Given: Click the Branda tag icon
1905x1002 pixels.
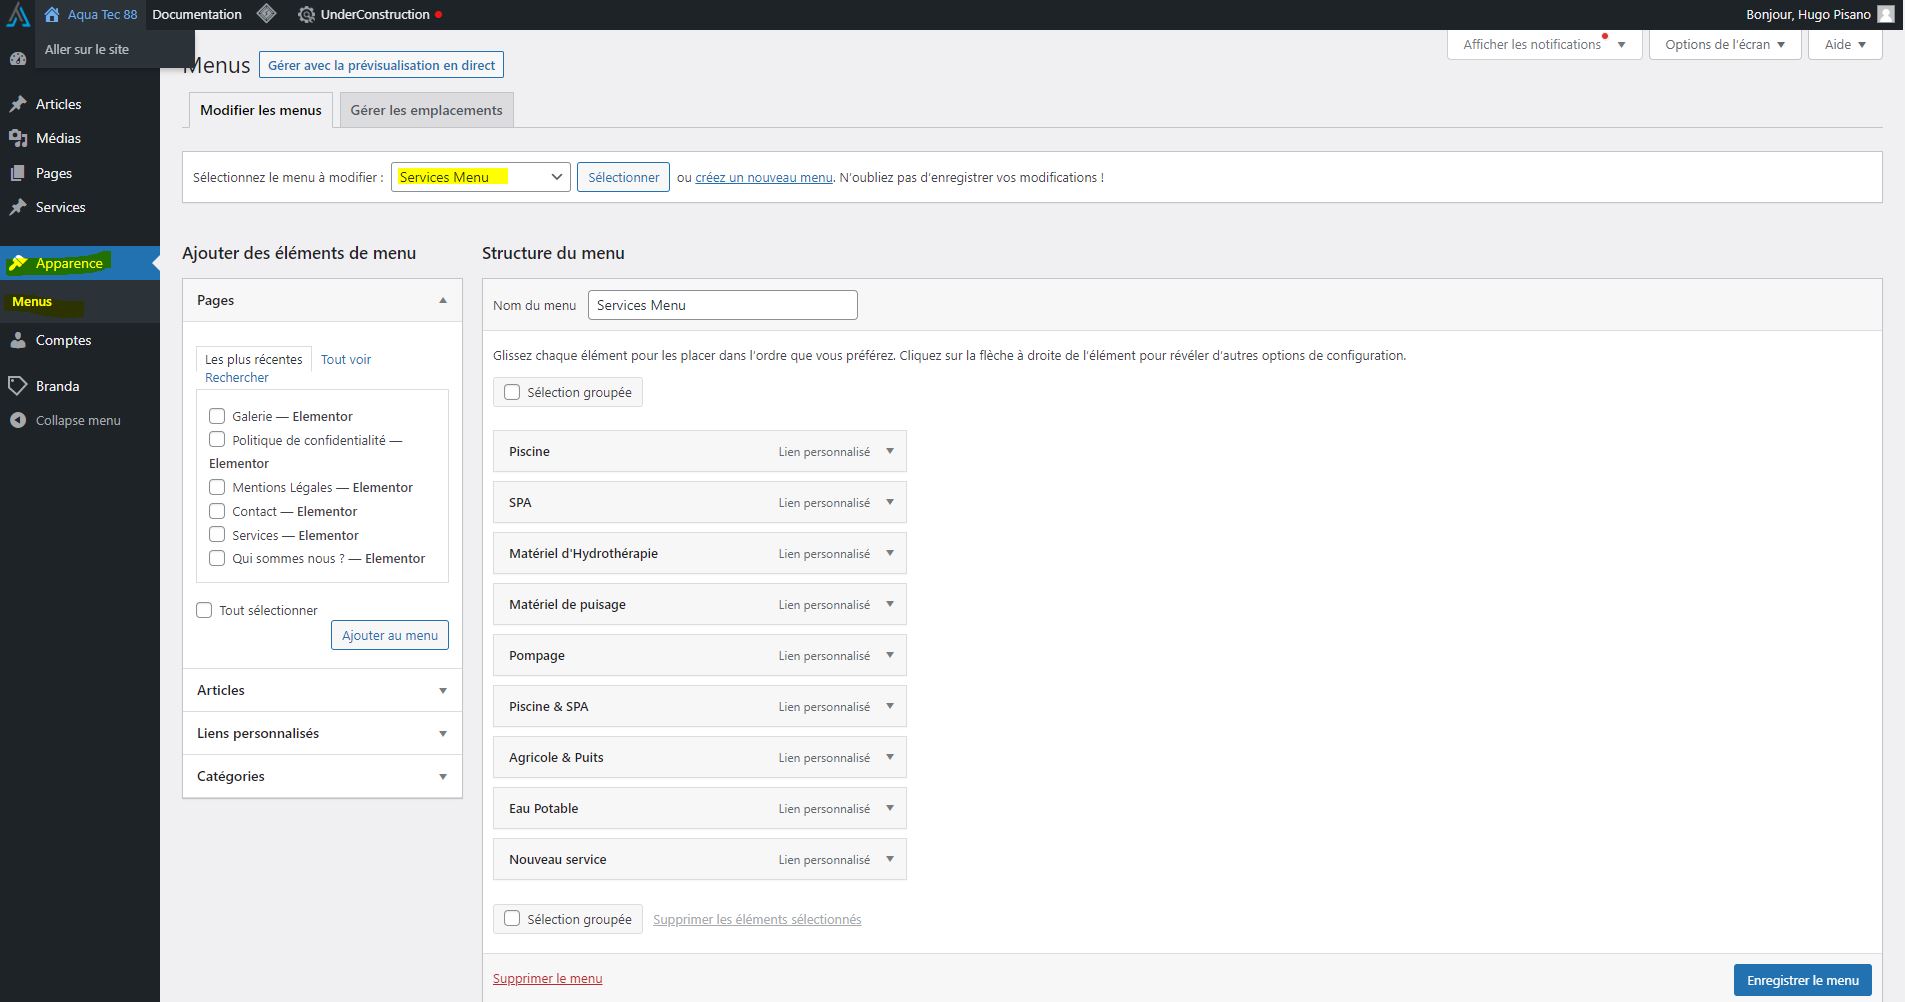Looking at the screenshot, I should [x=17, y=386].
